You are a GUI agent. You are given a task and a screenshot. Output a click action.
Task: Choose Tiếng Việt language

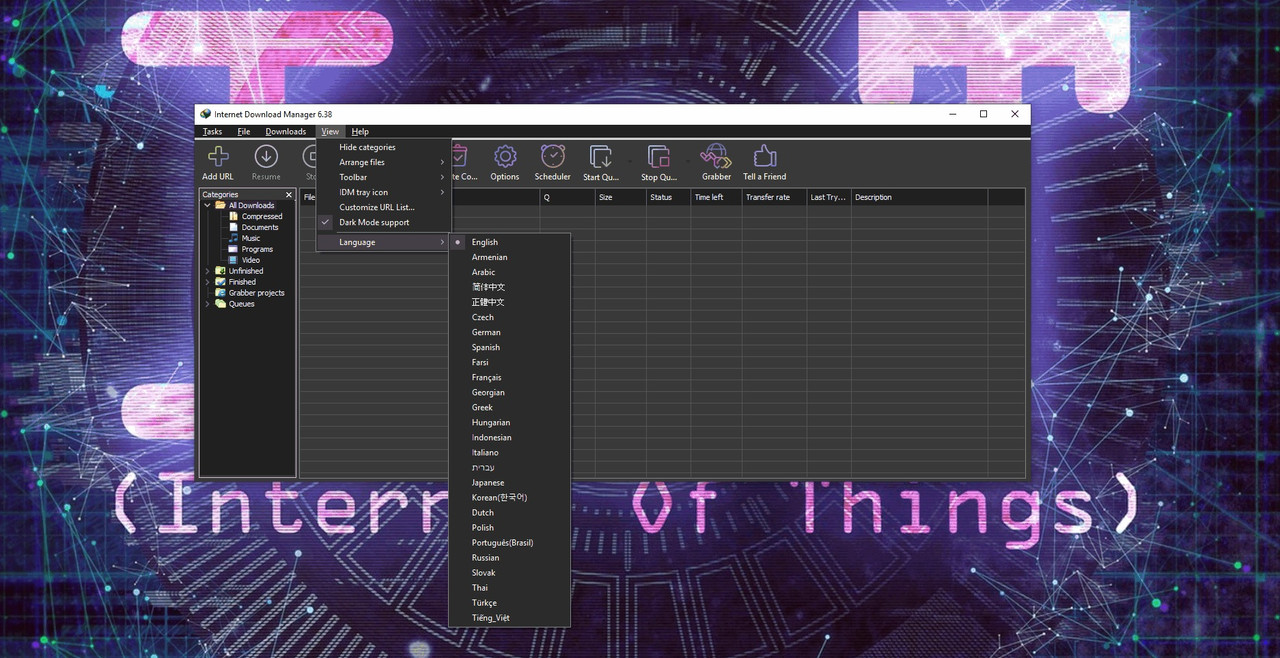pos(491,617)
